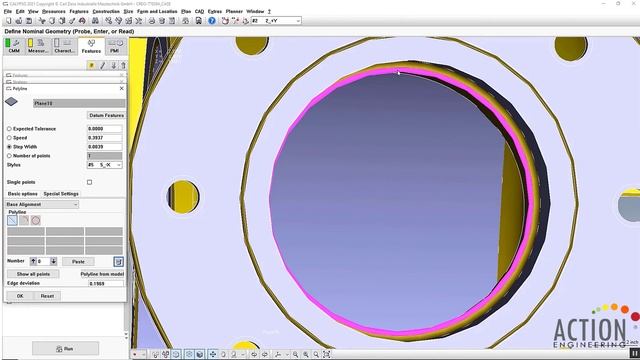Click the move-down arrow in feature list bar
Viewport: 640px width, 360px height.
point(113,65)
